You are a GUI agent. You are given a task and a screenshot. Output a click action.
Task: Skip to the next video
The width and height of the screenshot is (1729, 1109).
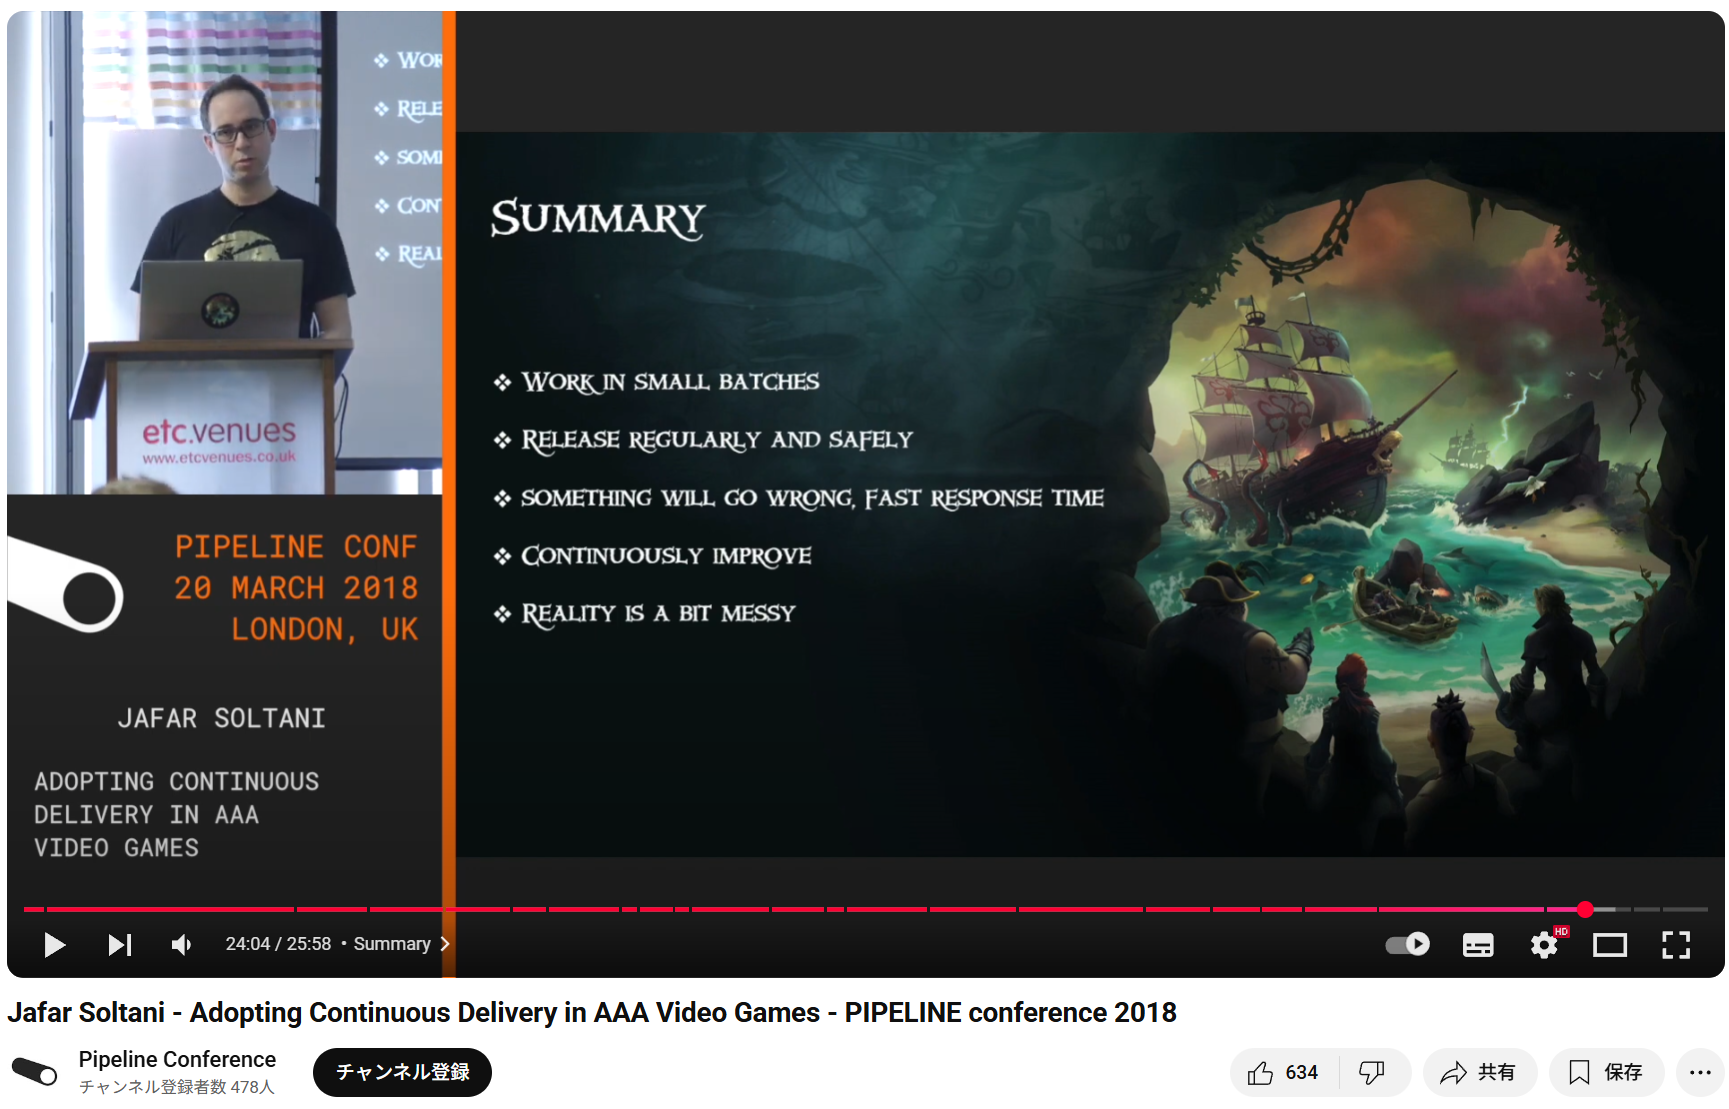[120, 944]
